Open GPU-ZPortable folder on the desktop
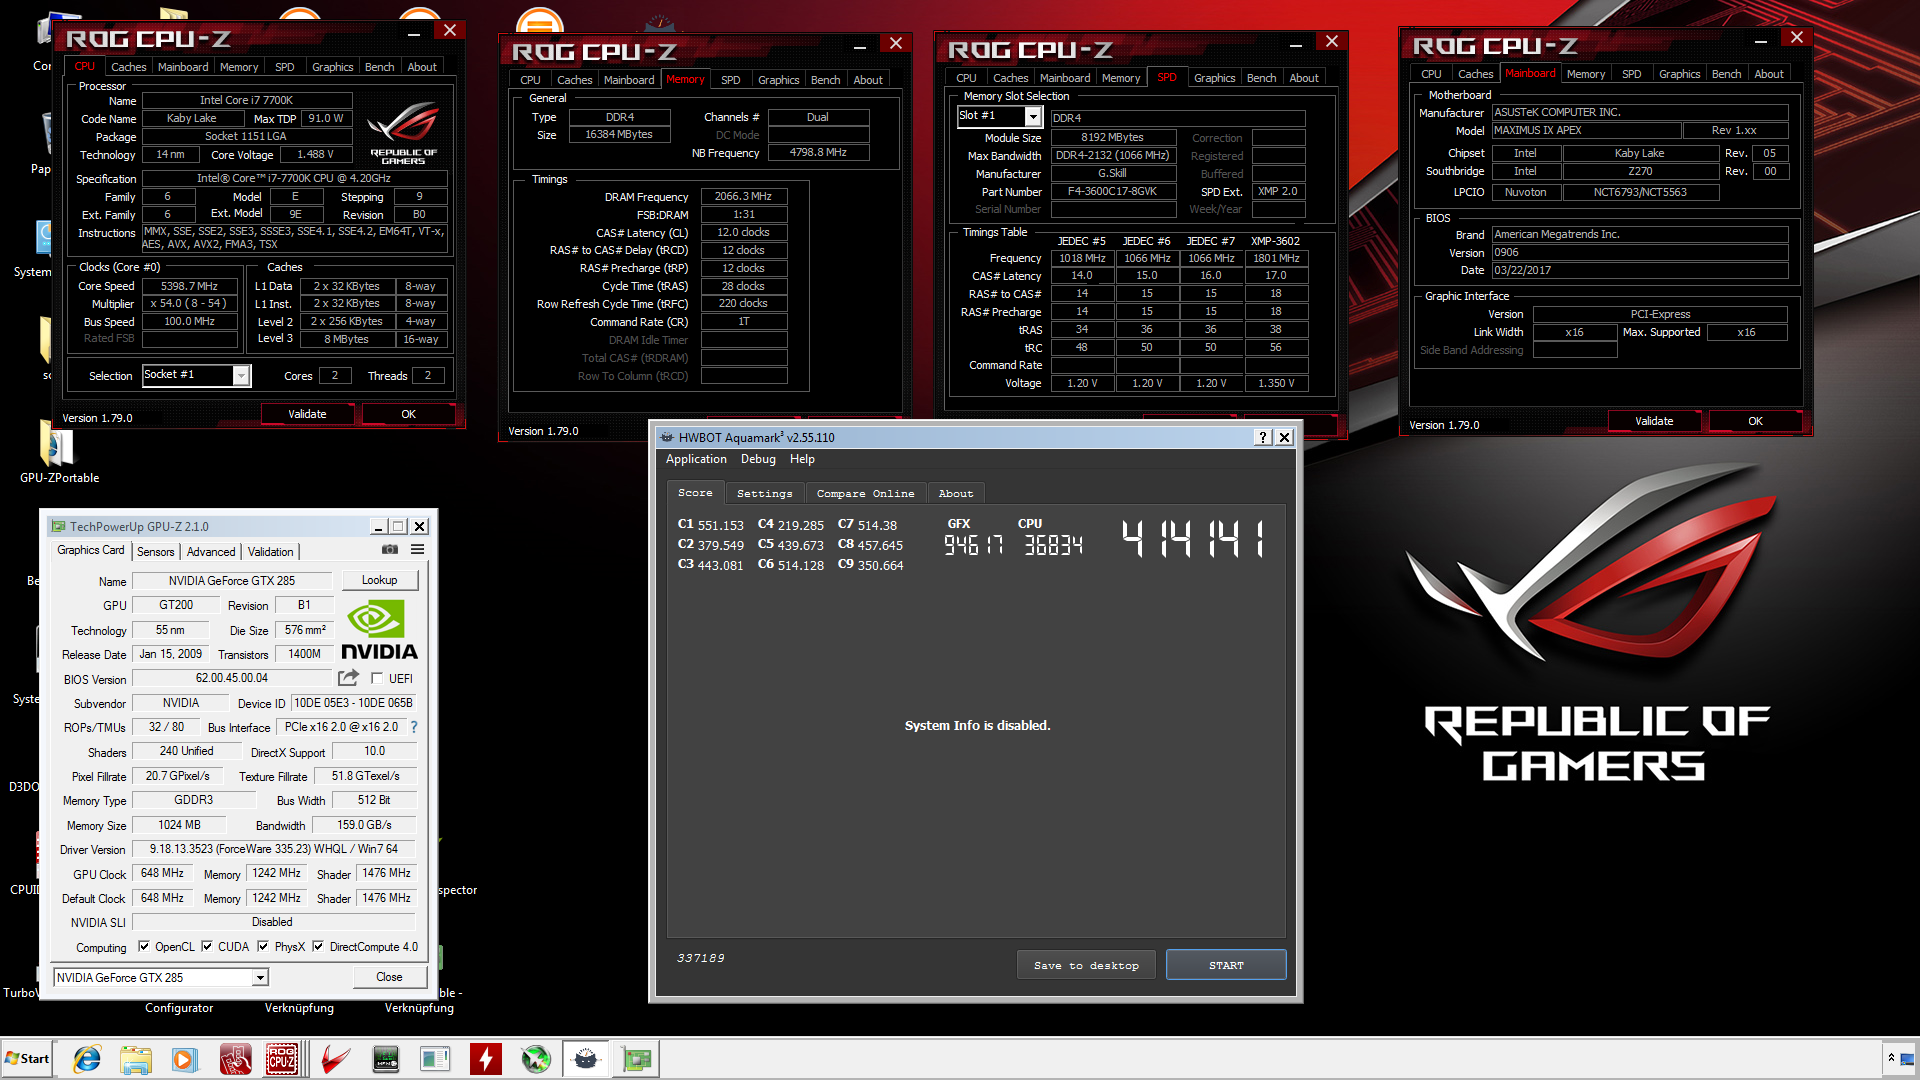This screenshot has height=1080, width=1920. tap(58, 452)
